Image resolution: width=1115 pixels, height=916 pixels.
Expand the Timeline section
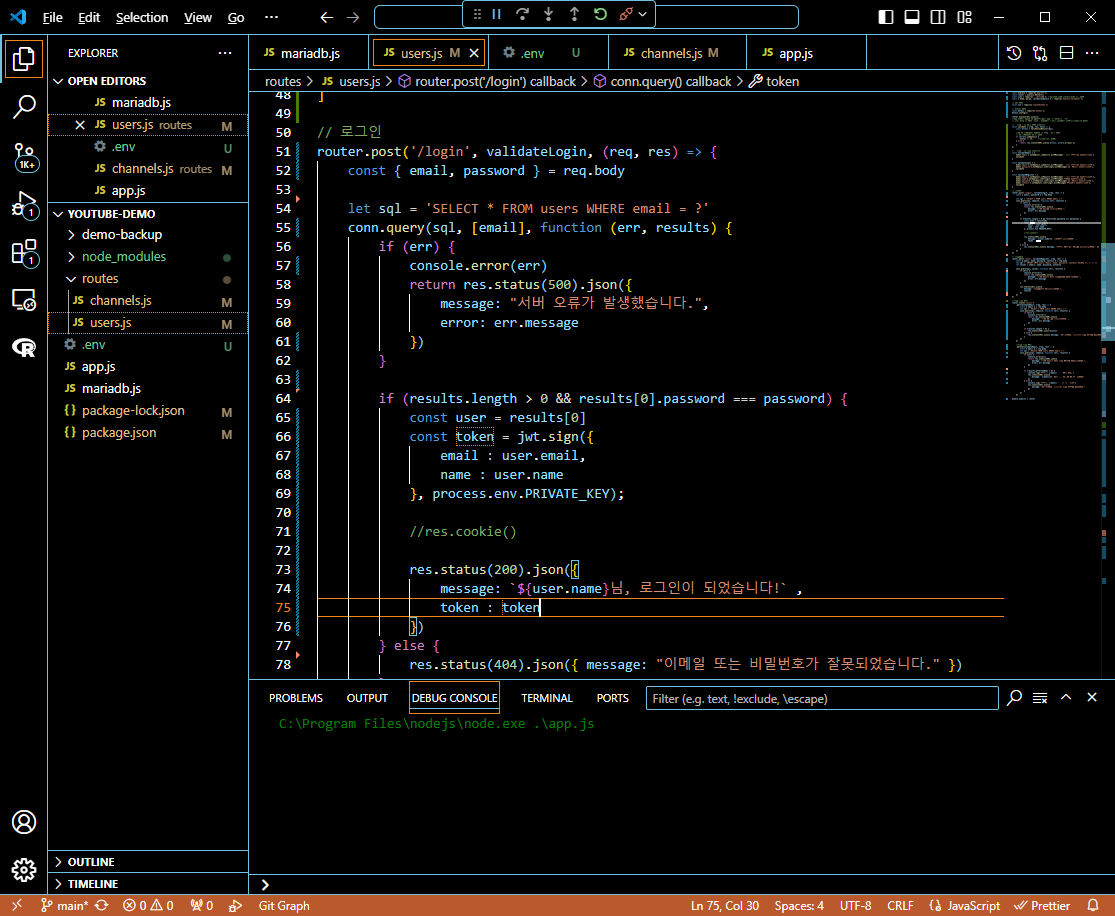(148, 884)
